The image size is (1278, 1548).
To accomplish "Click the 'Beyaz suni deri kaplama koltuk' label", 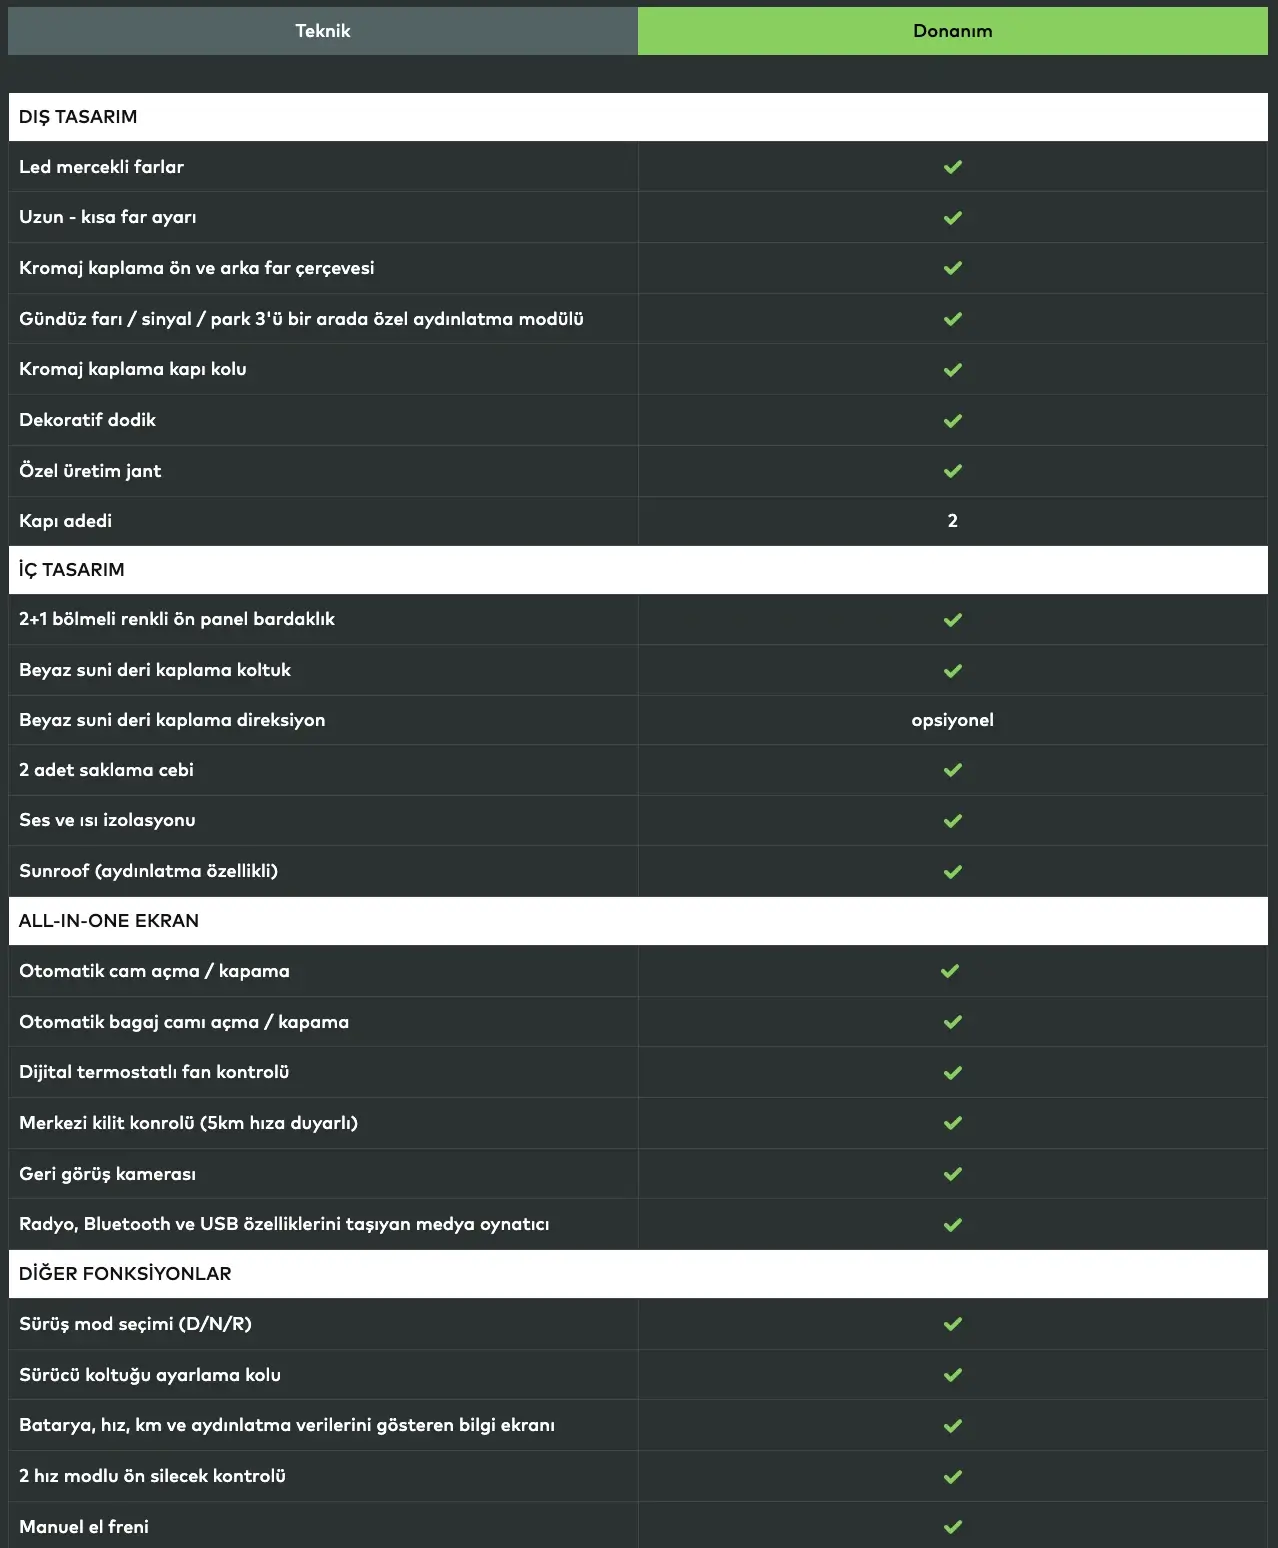I will [x=155, y=670].
